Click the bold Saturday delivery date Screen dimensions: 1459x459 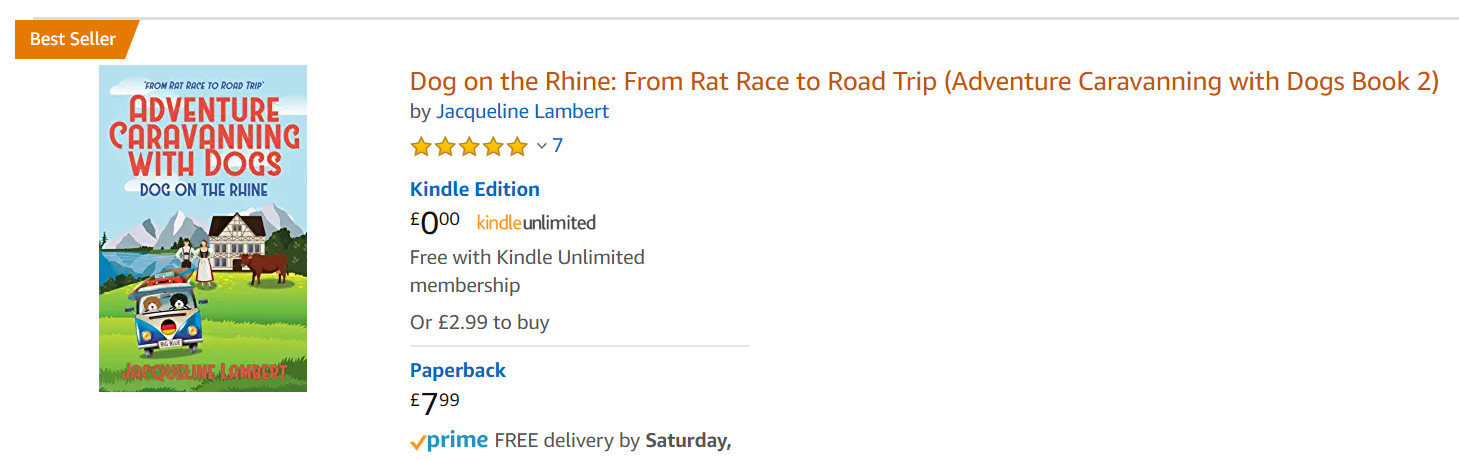[x=688, y=440]
